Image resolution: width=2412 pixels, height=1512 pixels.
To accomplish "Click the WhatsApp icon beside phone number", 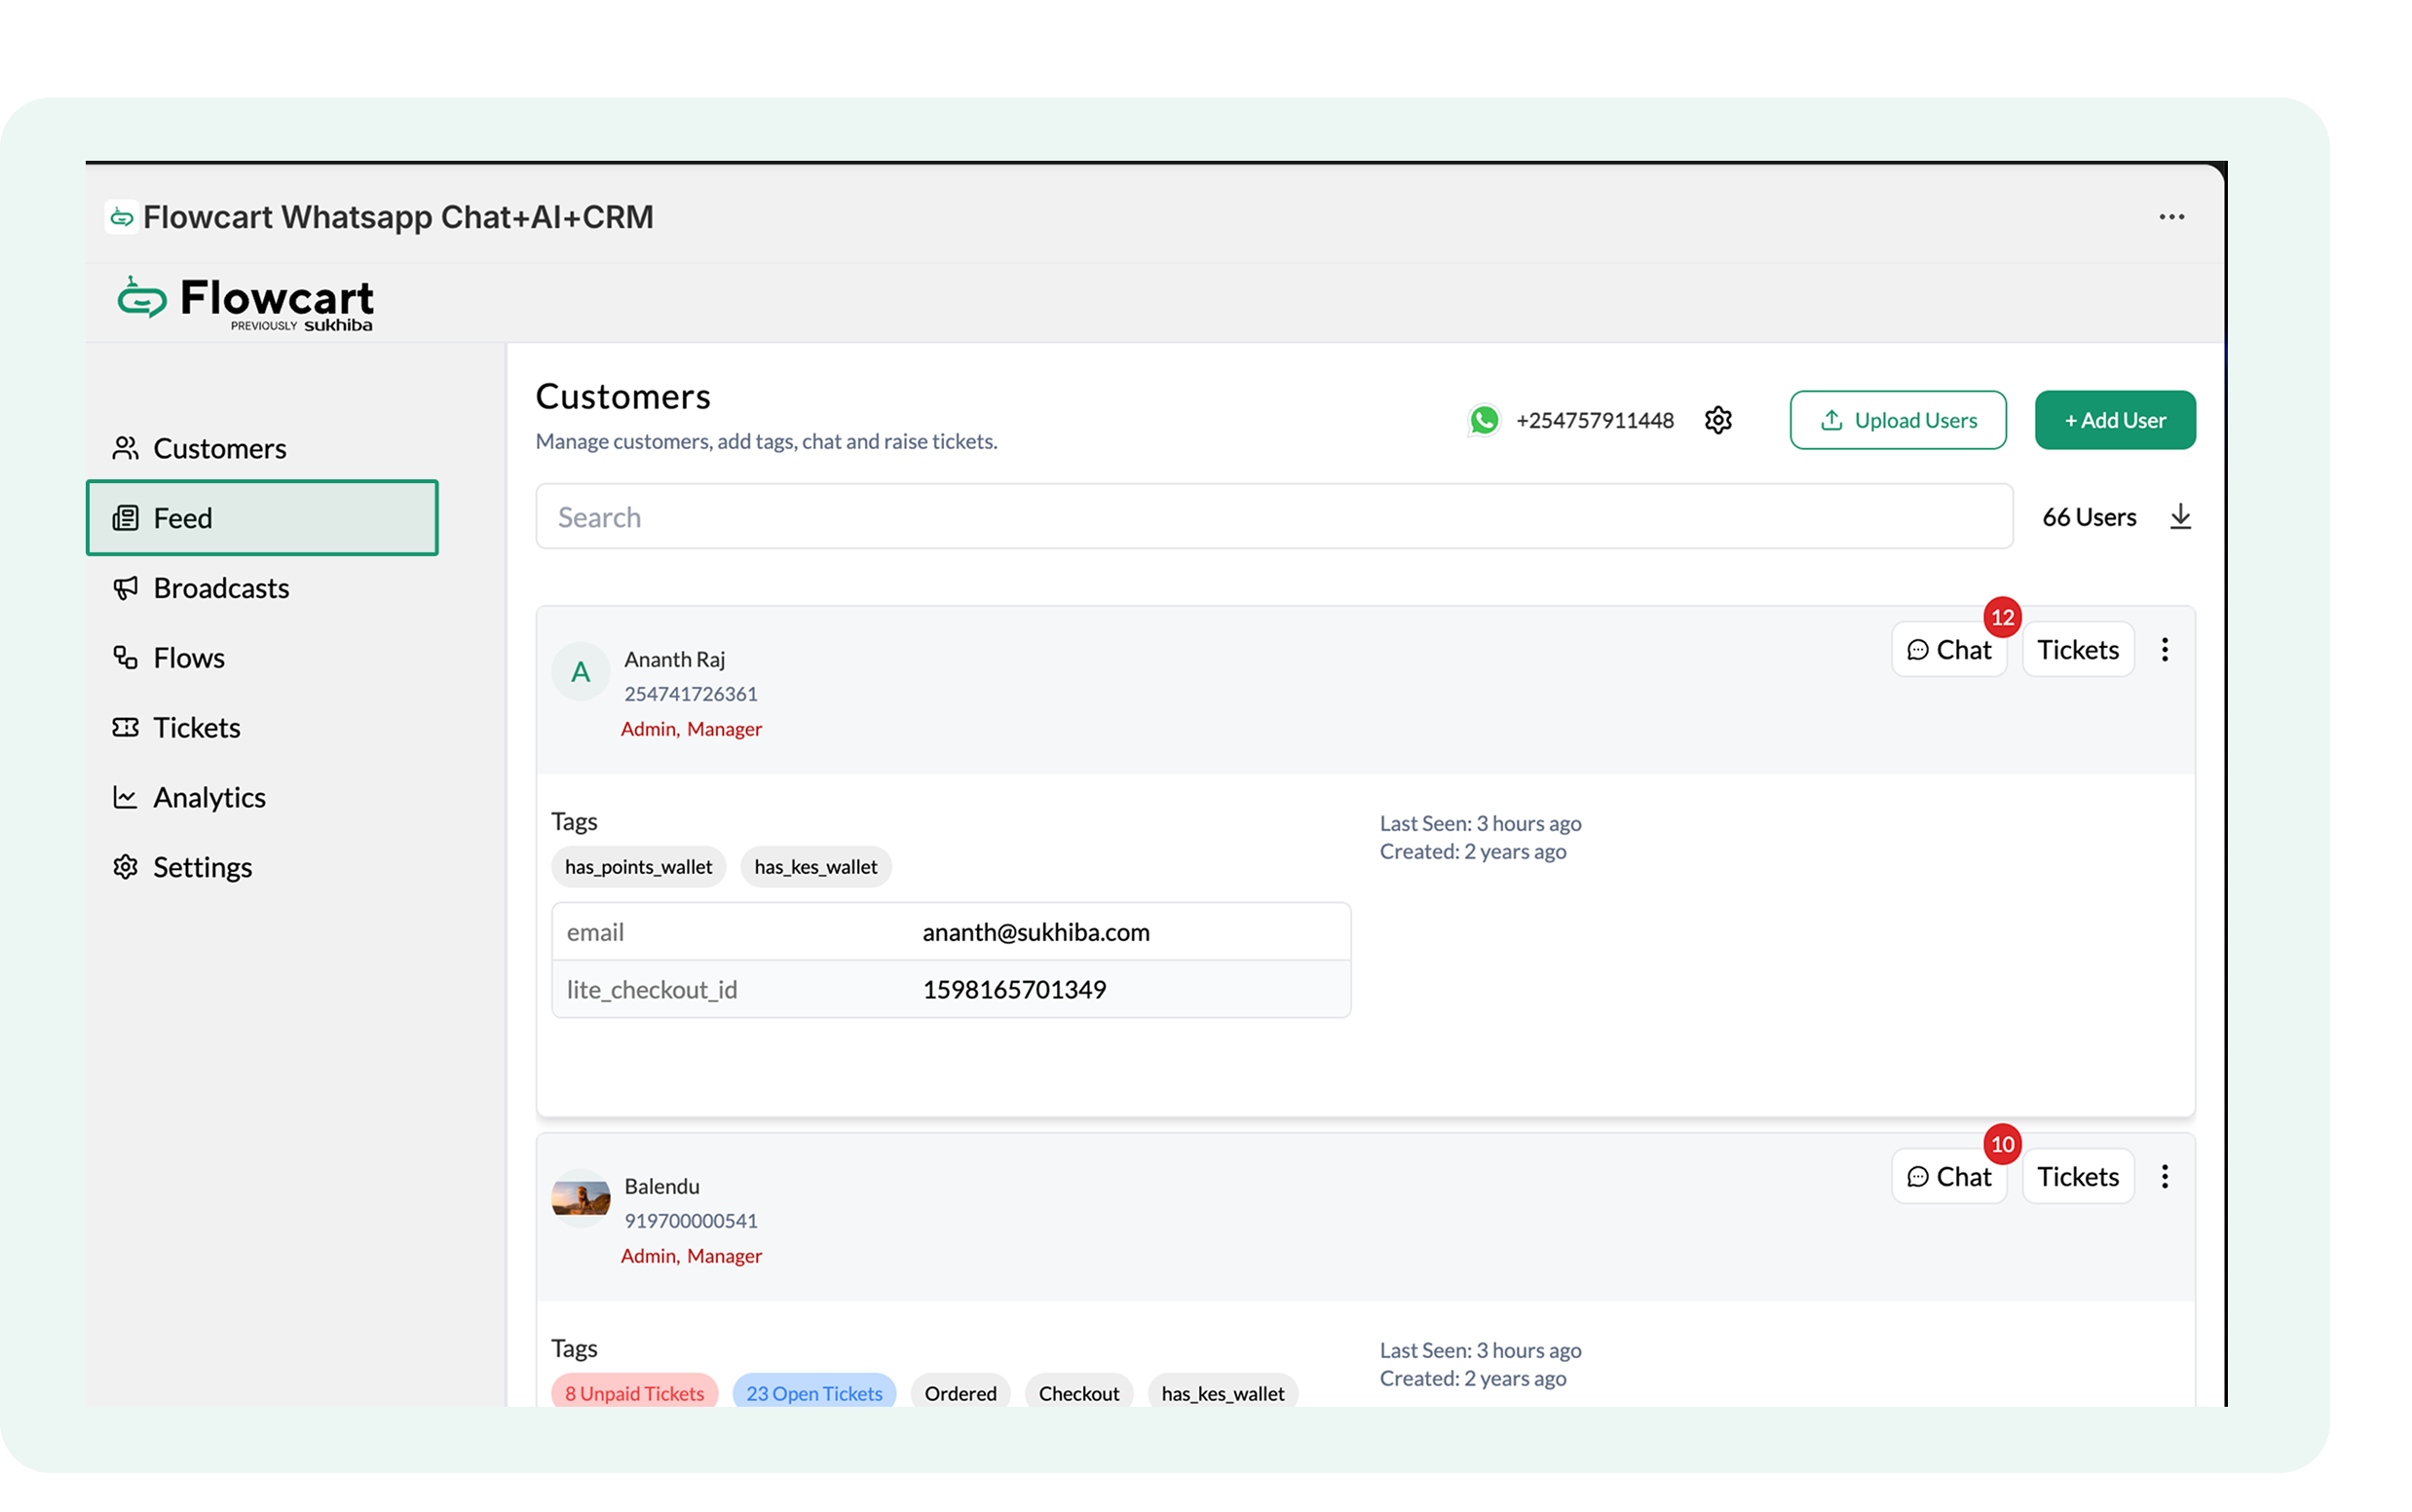I will click(x=1484, y=420).
